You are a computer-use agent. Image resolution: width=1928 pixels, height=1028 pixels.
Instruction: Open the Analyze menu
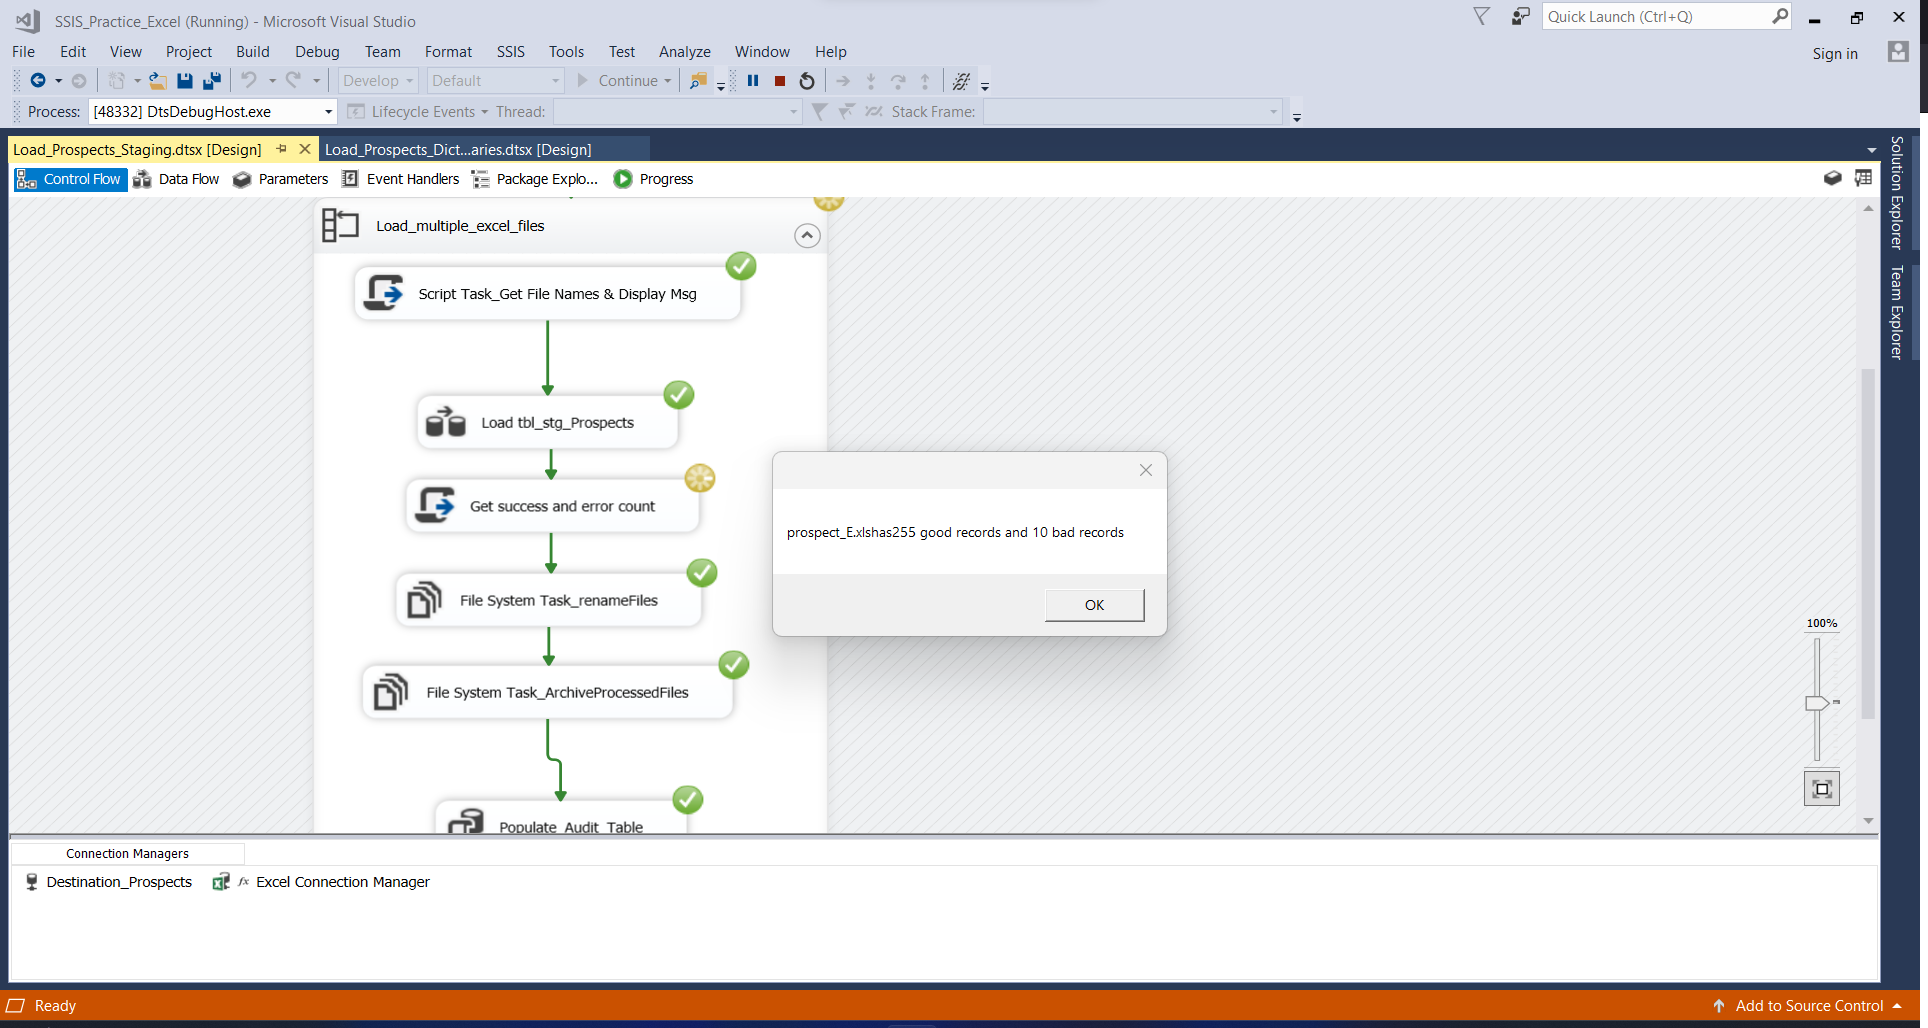684,52
